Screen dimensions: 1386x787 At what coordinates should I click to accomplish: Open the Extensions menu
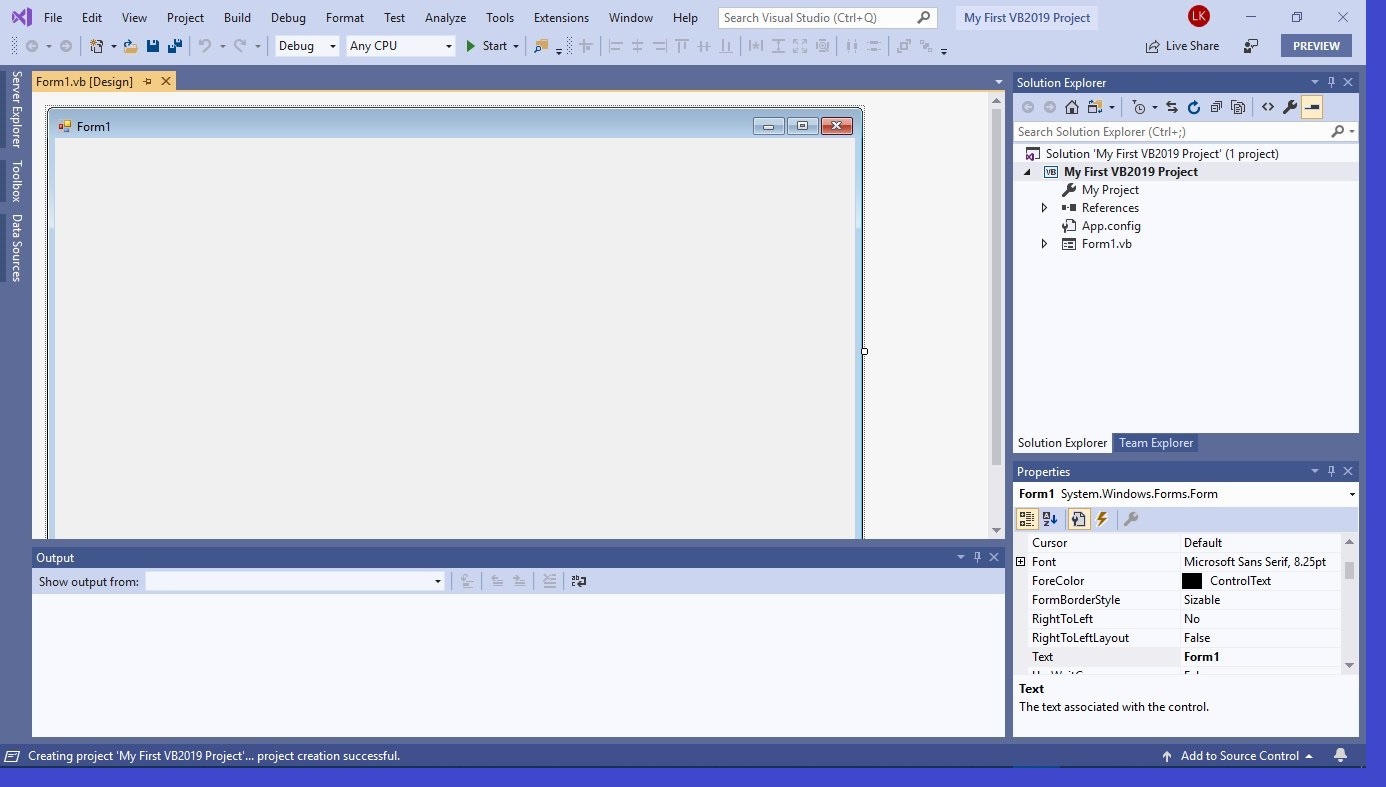click(561, 18)
